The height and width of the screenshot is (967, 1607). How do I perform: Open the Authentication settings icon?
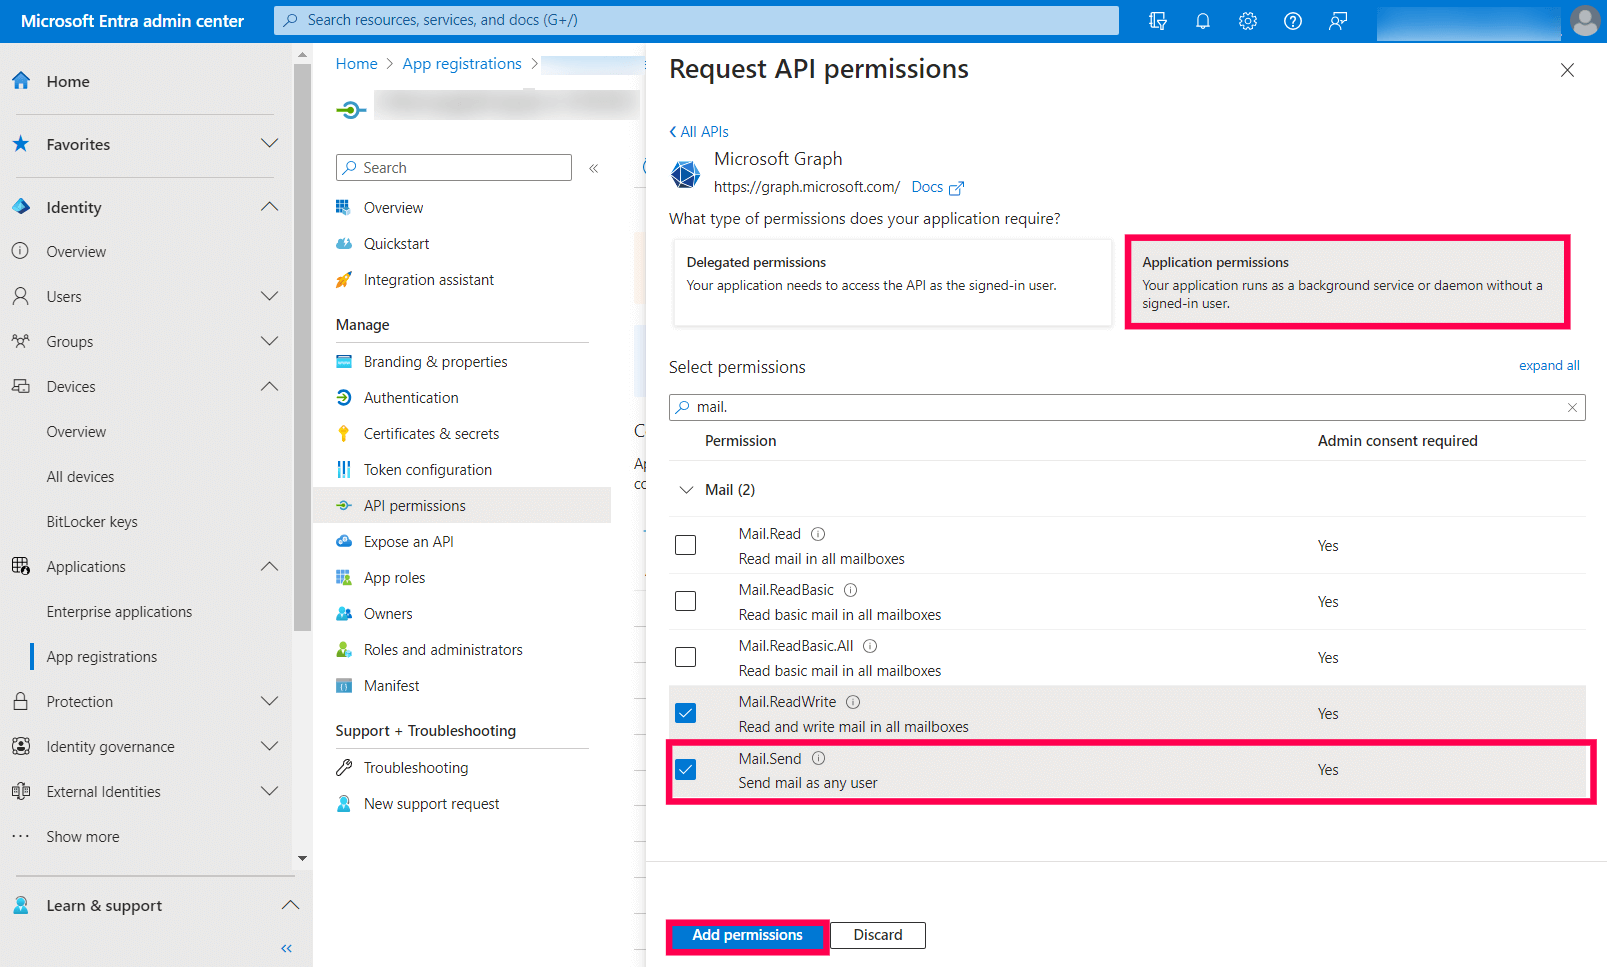click(344, 397)
